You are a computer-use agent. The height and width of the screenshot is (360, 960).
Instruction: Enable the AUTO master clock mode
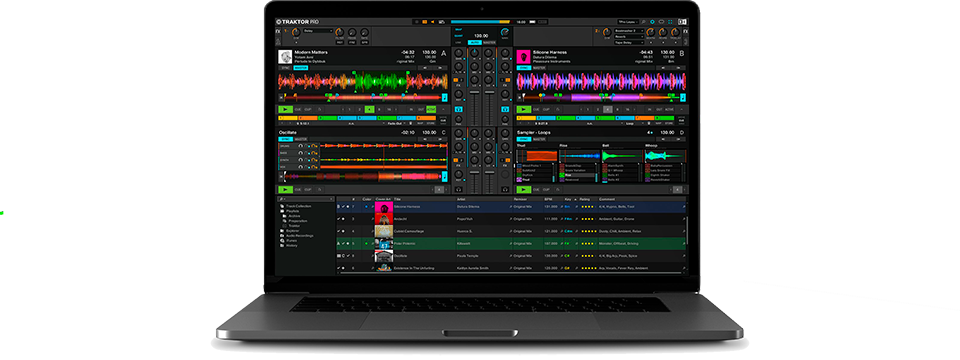(x=474, y=42)
